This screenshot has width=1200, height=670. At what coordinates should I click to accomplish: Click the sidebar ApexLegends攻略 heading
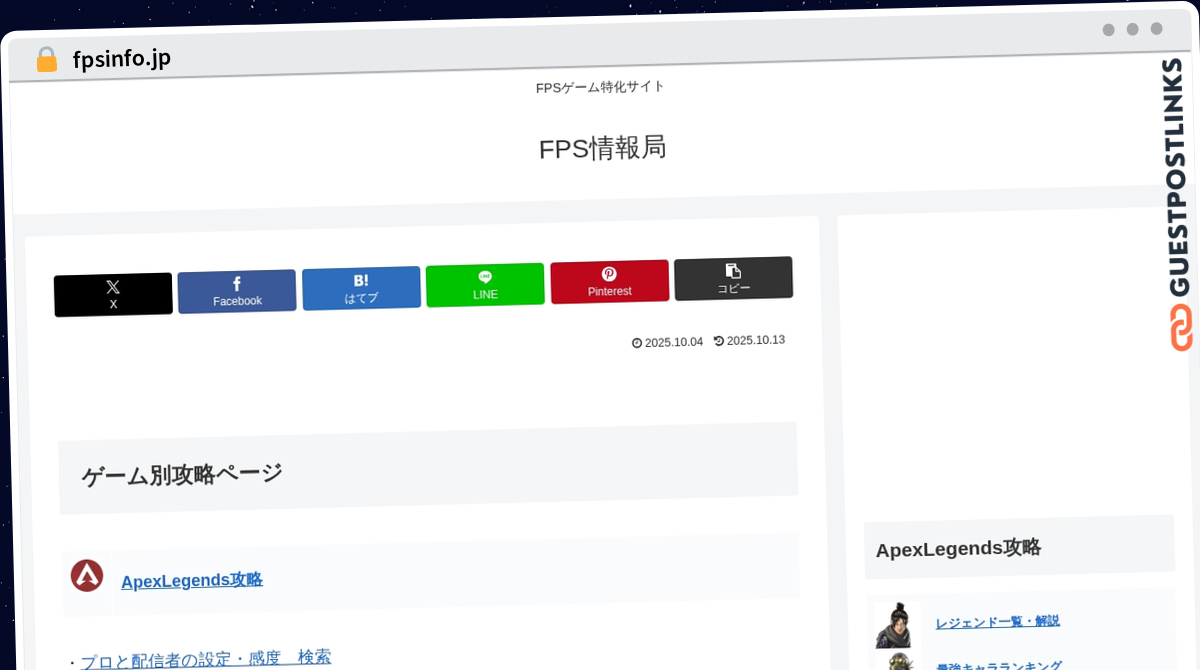pyautogui.click(x=958, y=548)
